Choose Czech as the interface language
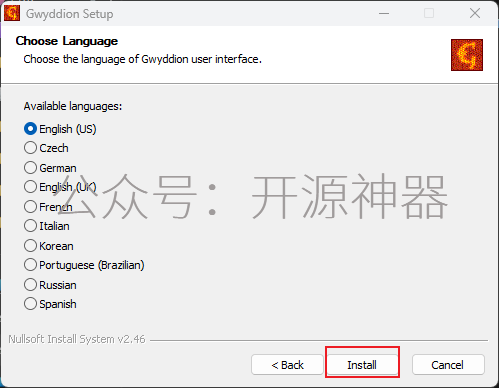This screenshot has width=499, height=388. point(46,148)
